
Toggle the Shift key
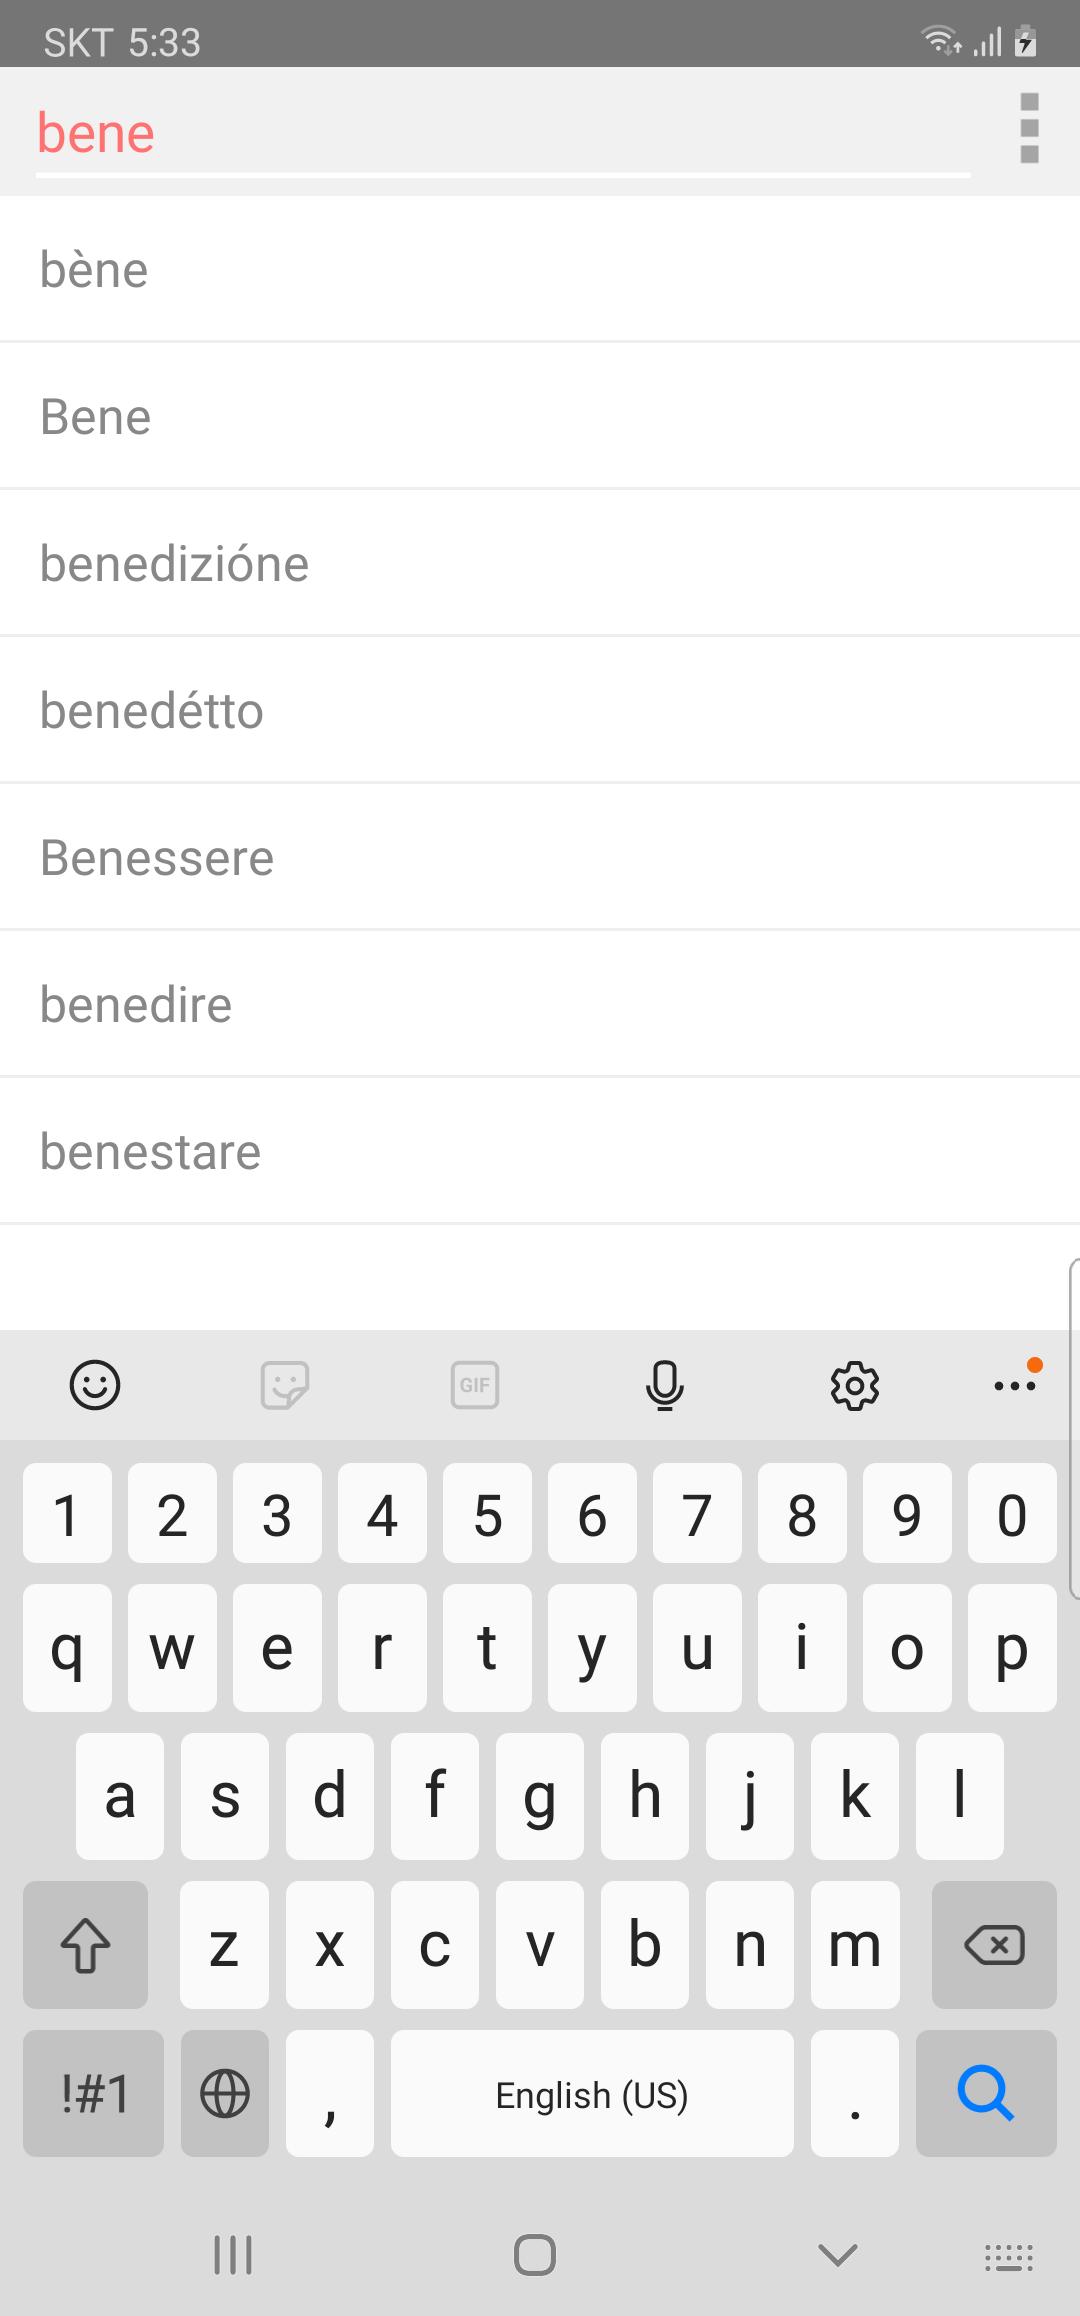86,1945
